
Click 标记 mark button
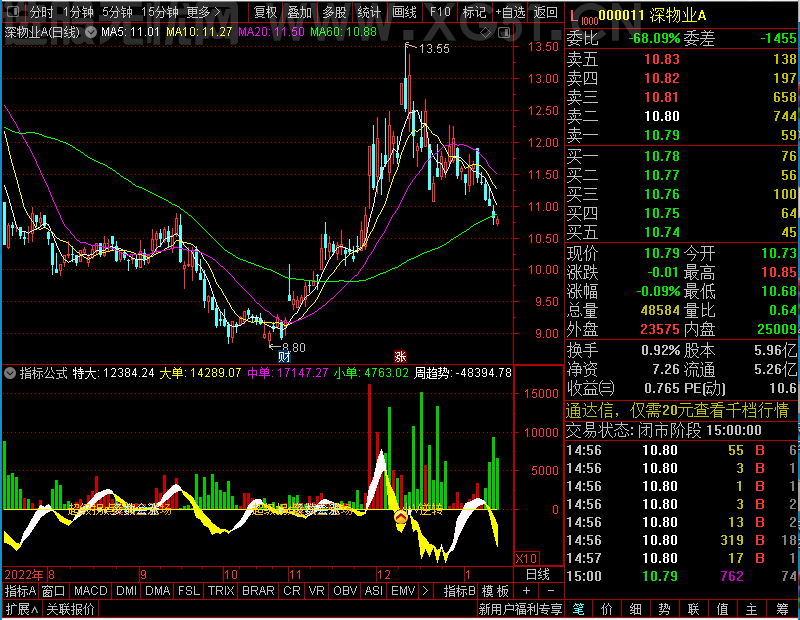click(474, 12)
